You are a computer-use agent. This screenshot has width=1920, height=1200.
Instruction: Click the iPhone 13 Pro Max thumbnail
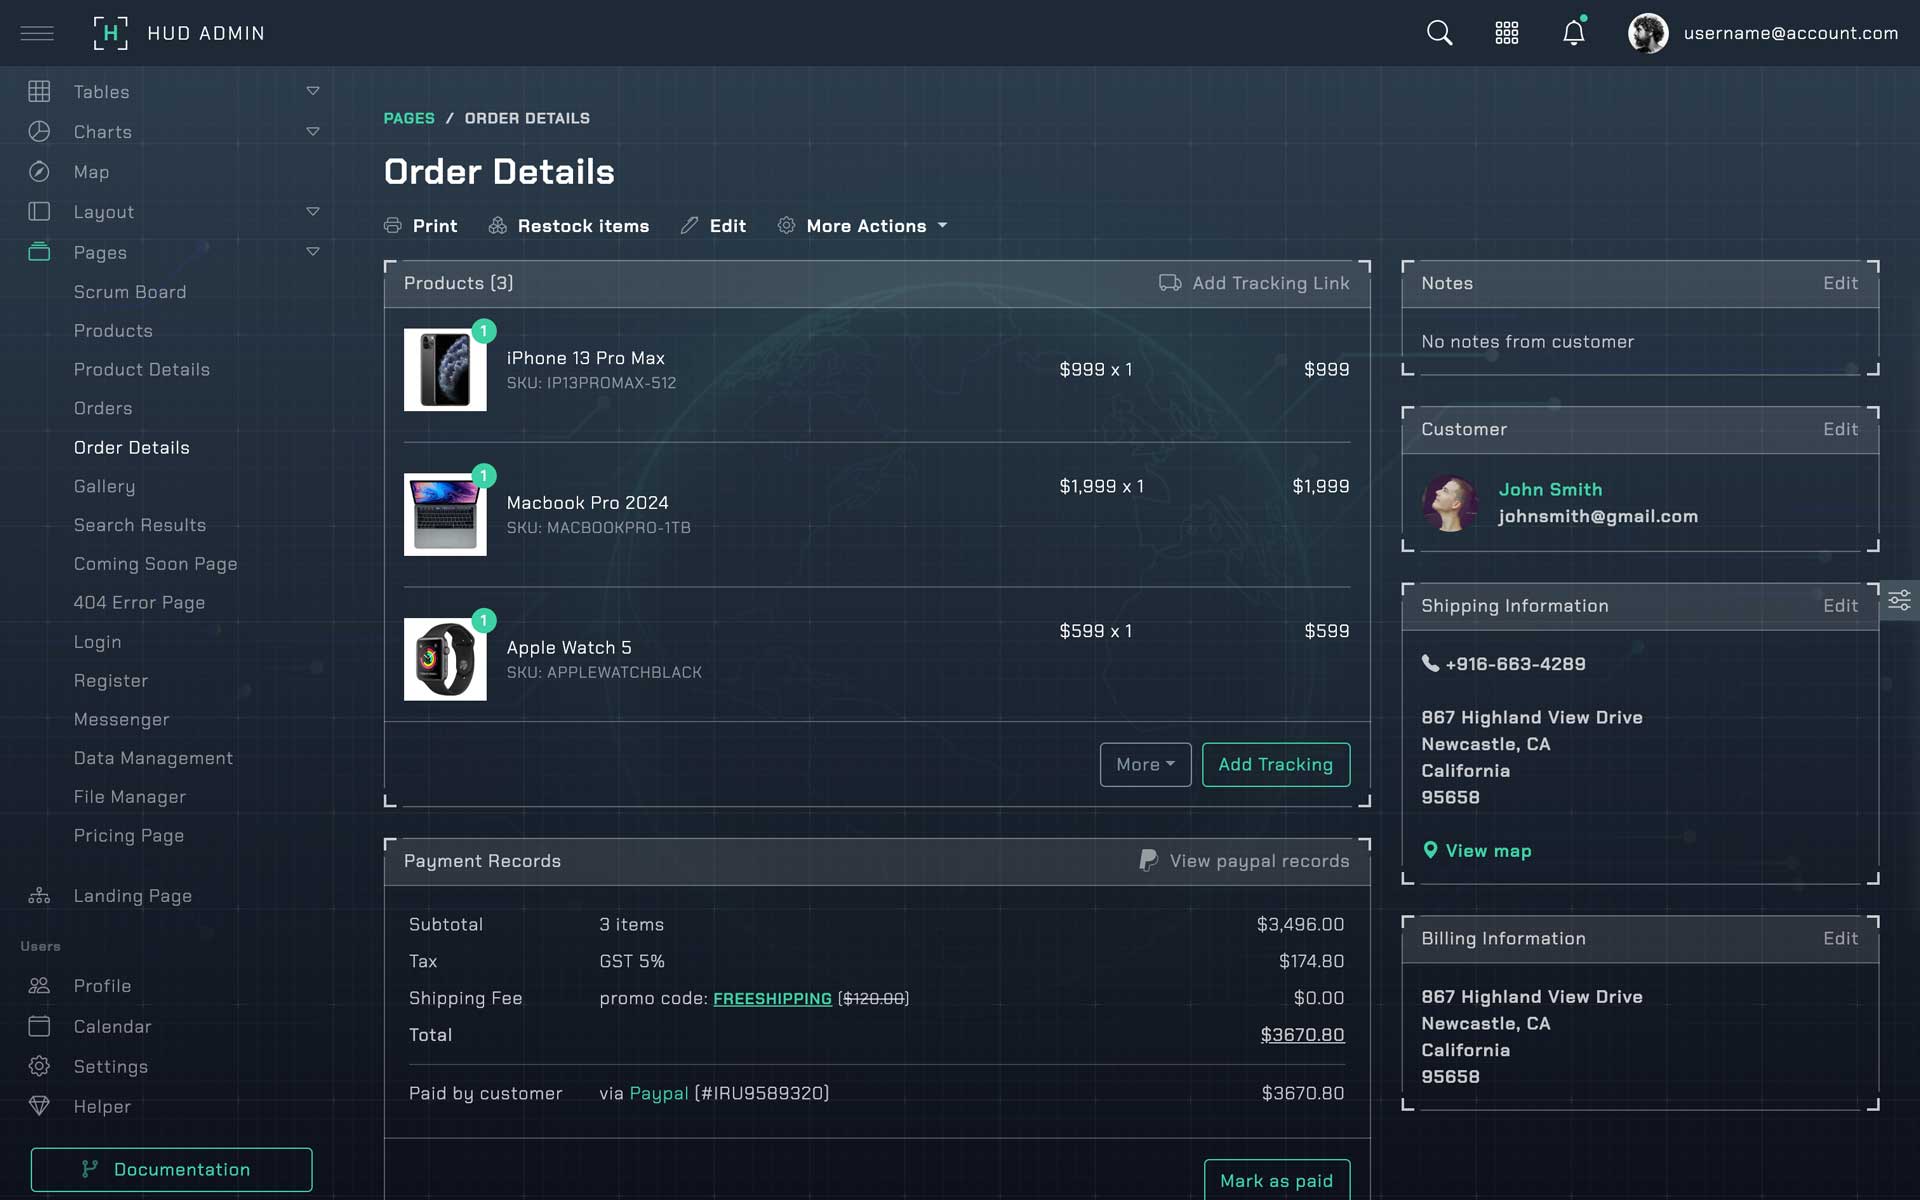(x=445, y=369)
